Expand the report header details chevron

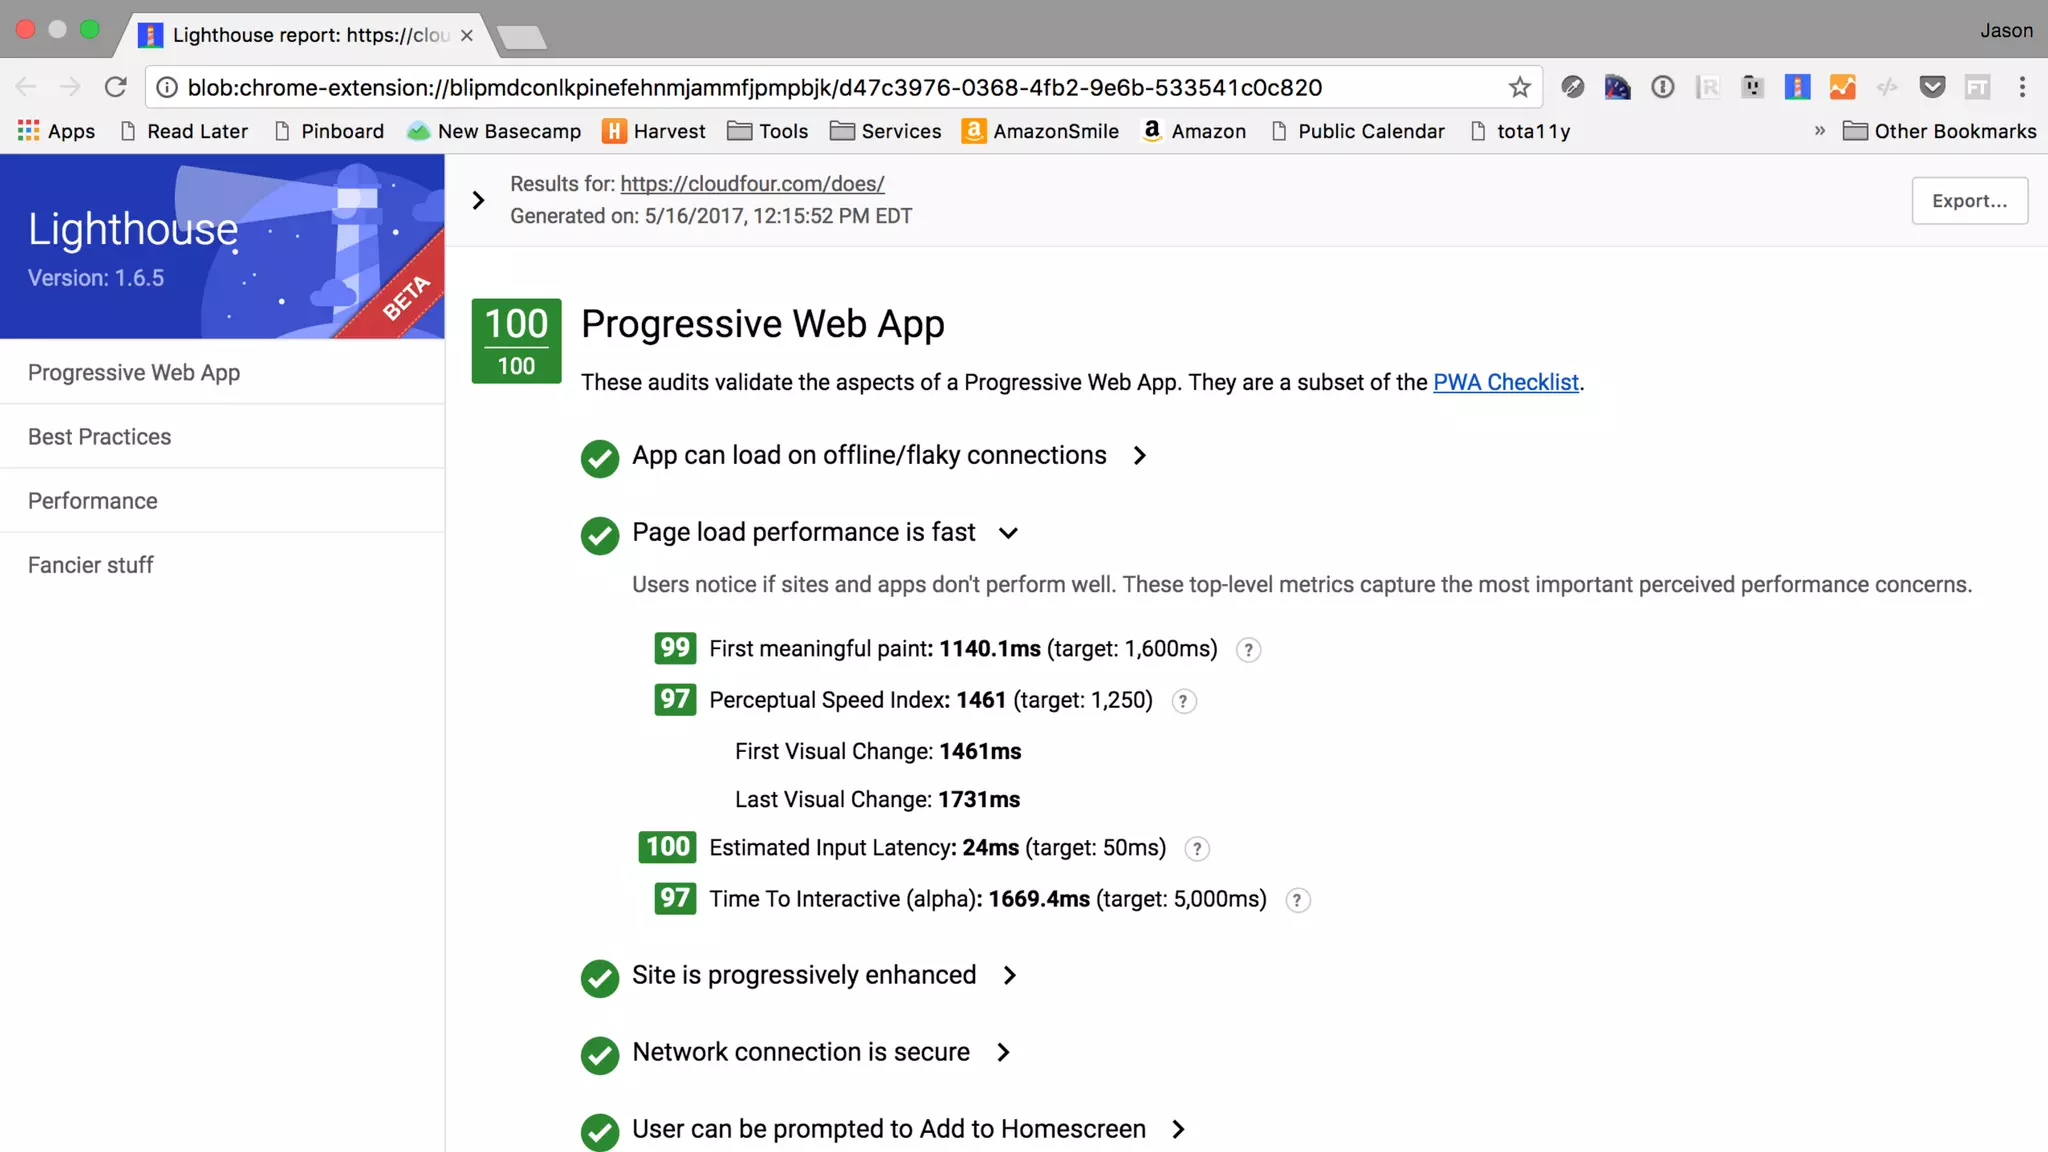(478, 200)
